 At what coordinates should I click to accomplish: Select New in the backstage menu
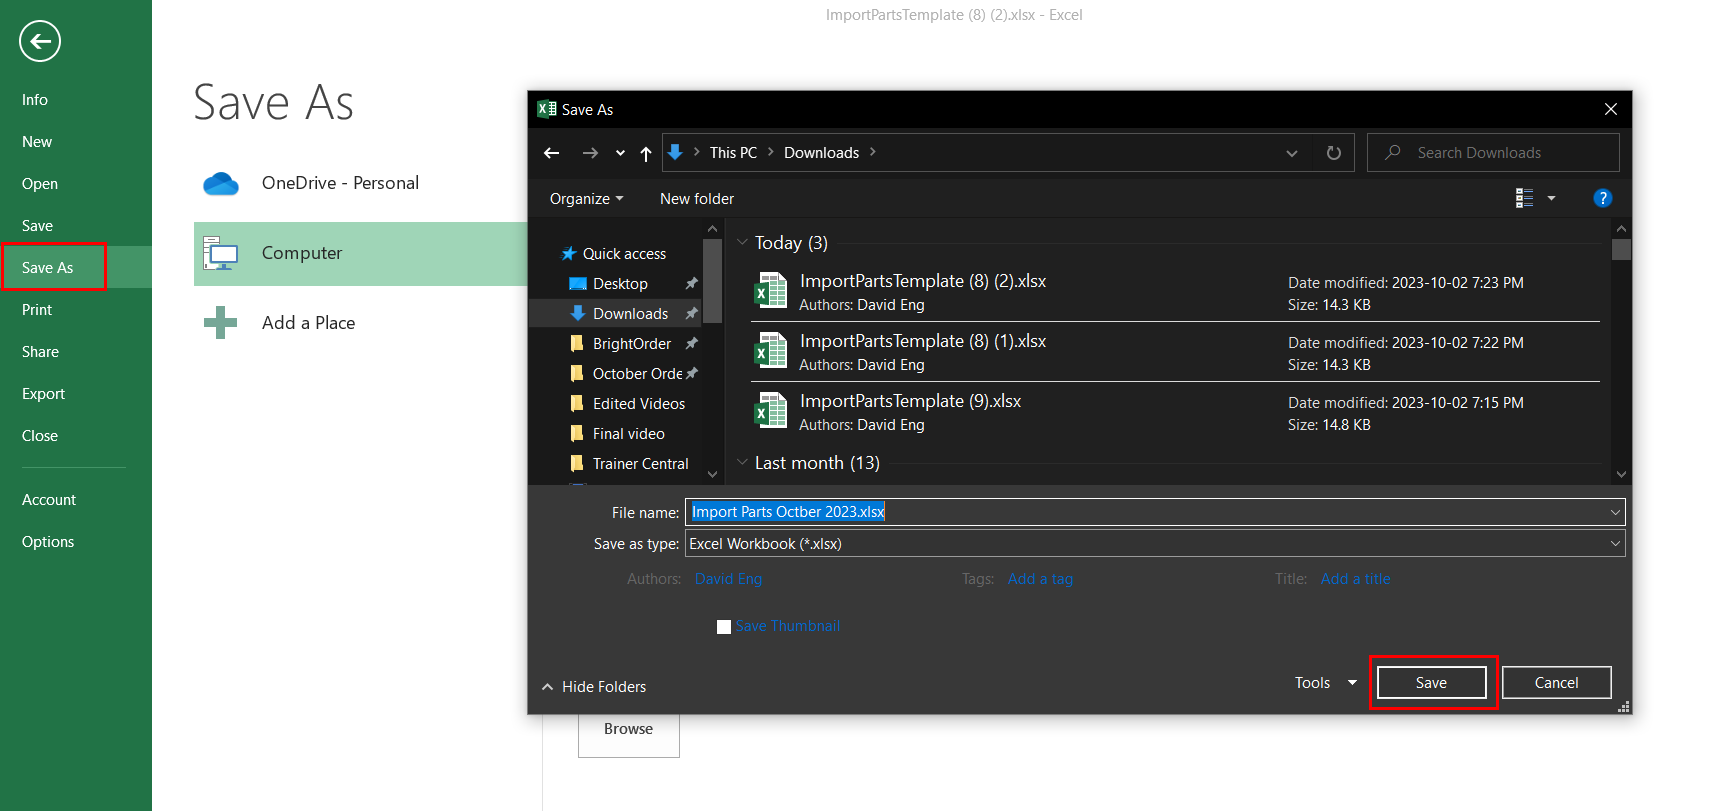tap(37, 142)
